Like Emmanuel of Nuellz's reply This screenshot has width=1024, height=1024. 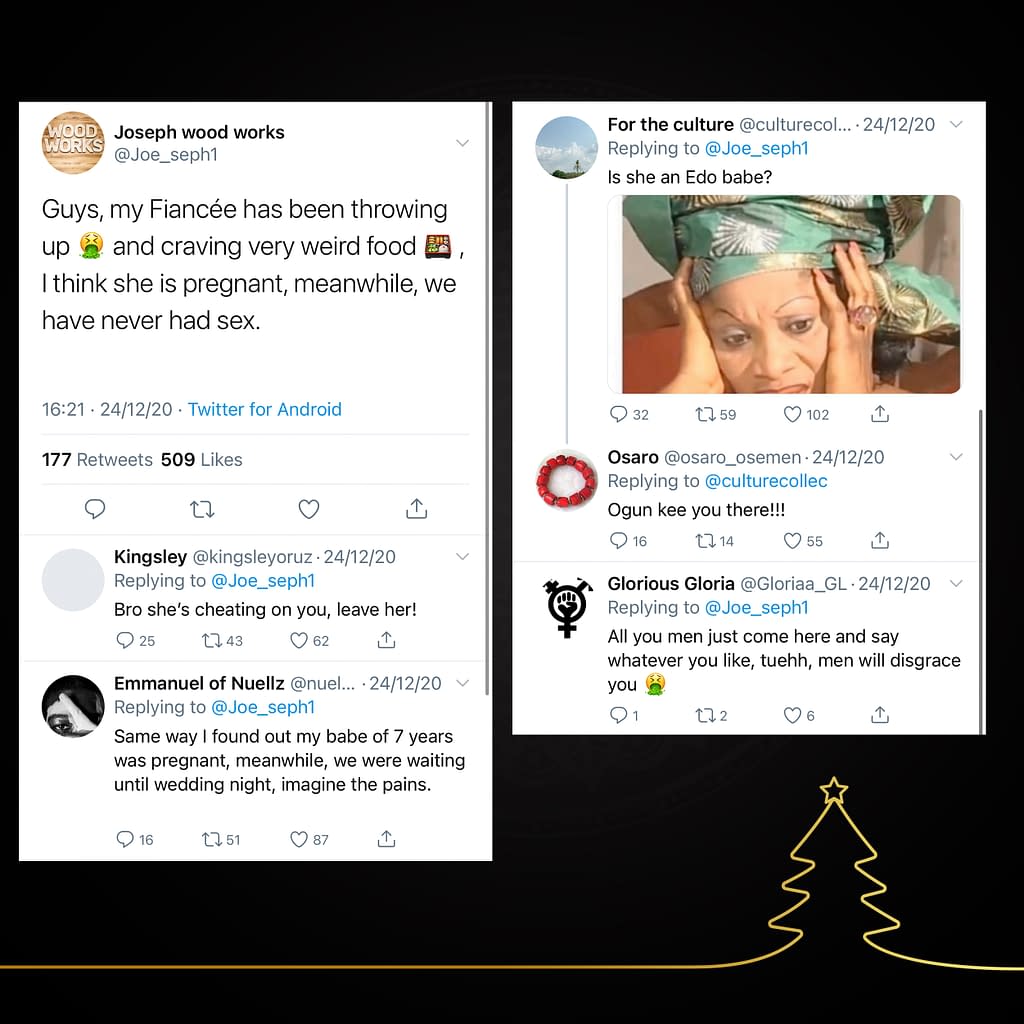[298, 839]
